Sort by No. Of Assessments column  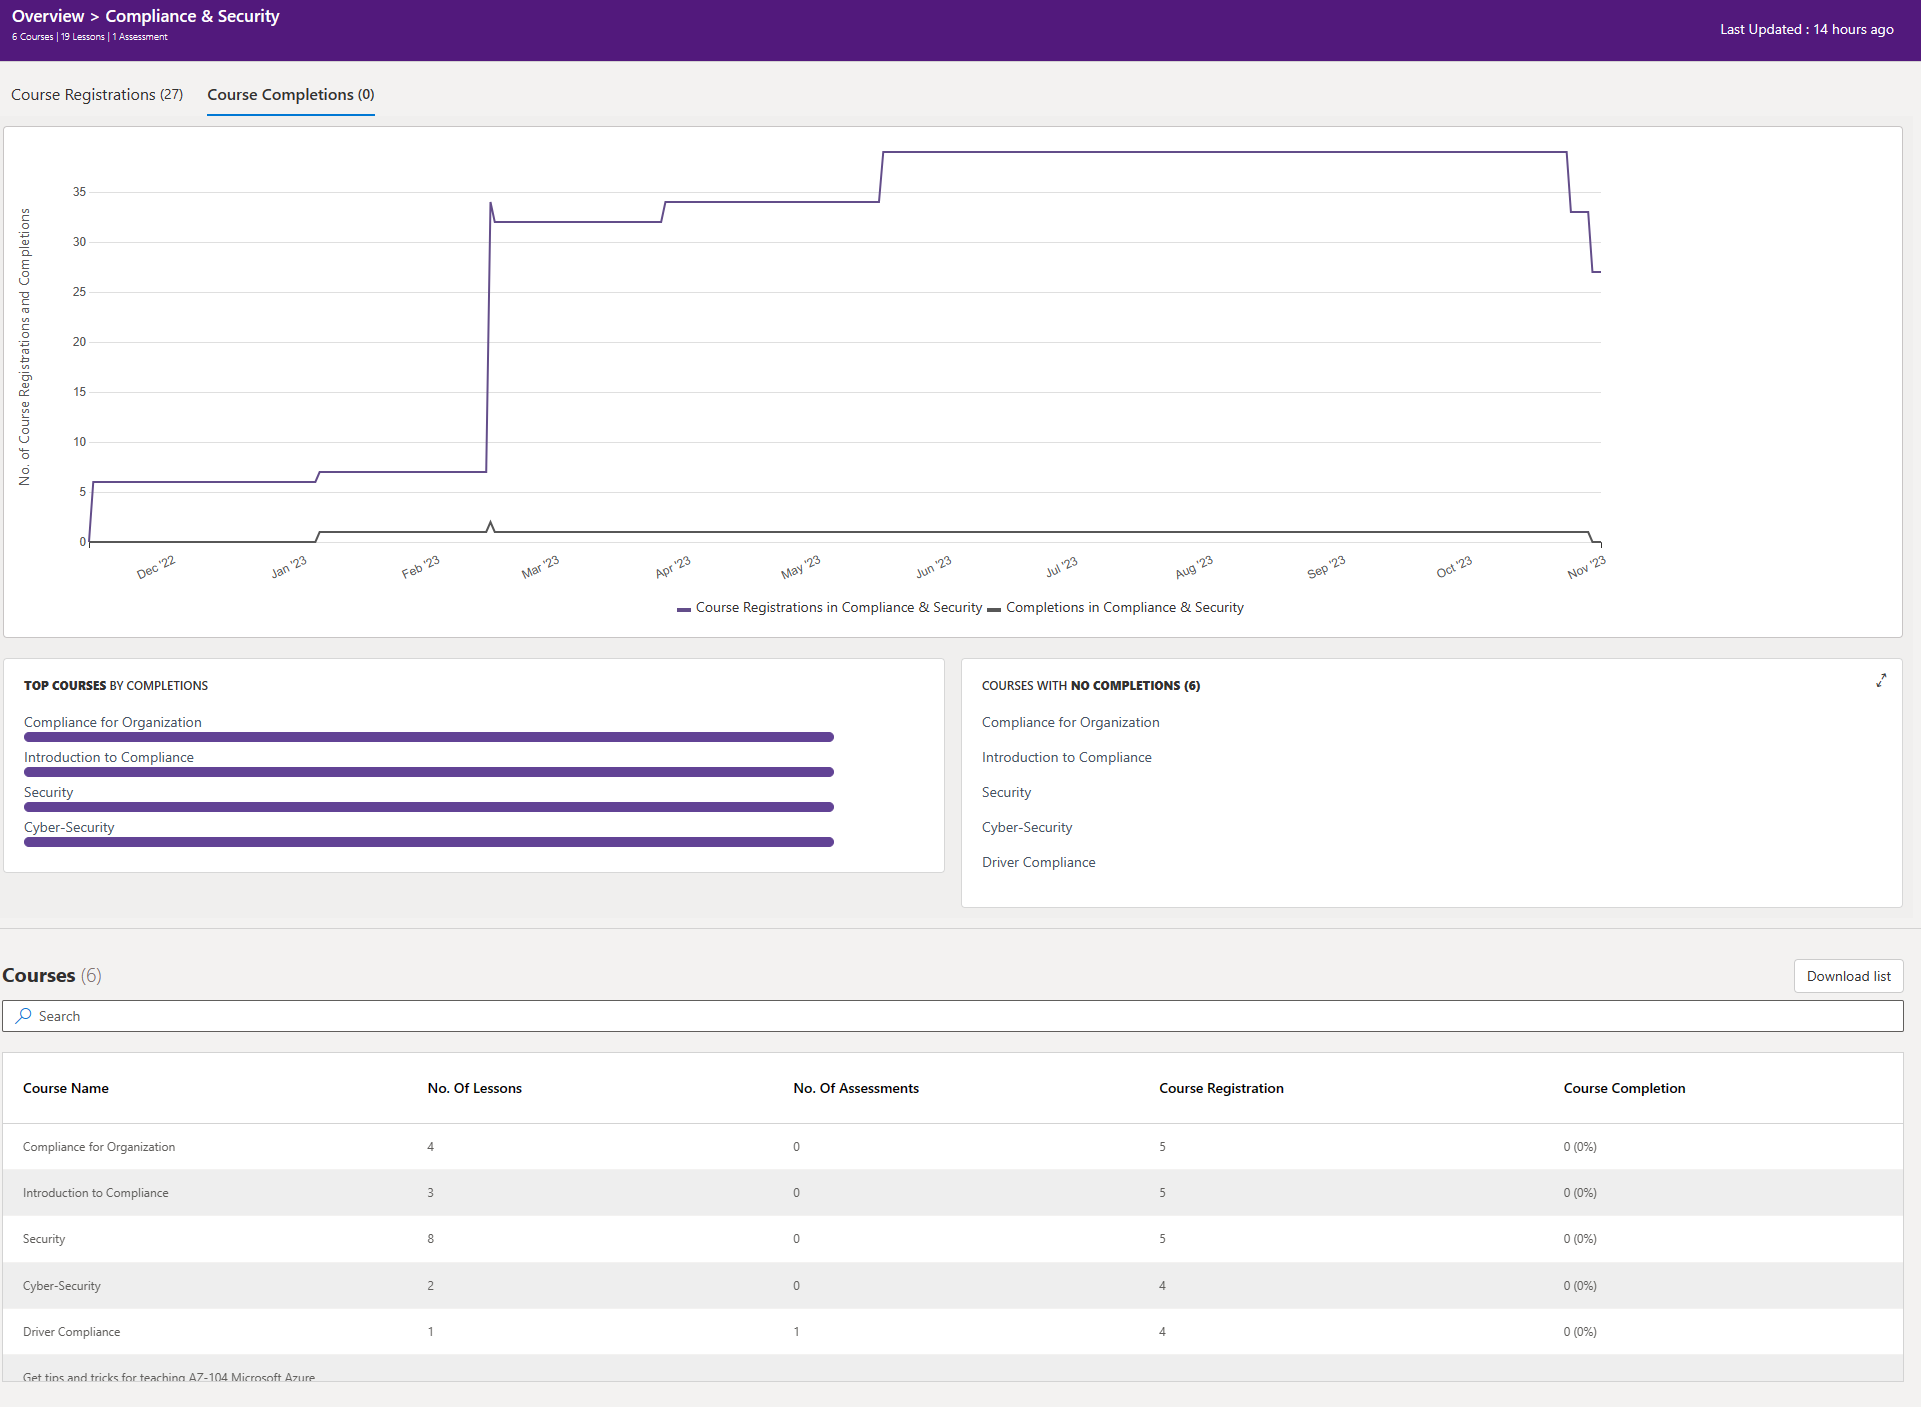(x=856, y=1088)
